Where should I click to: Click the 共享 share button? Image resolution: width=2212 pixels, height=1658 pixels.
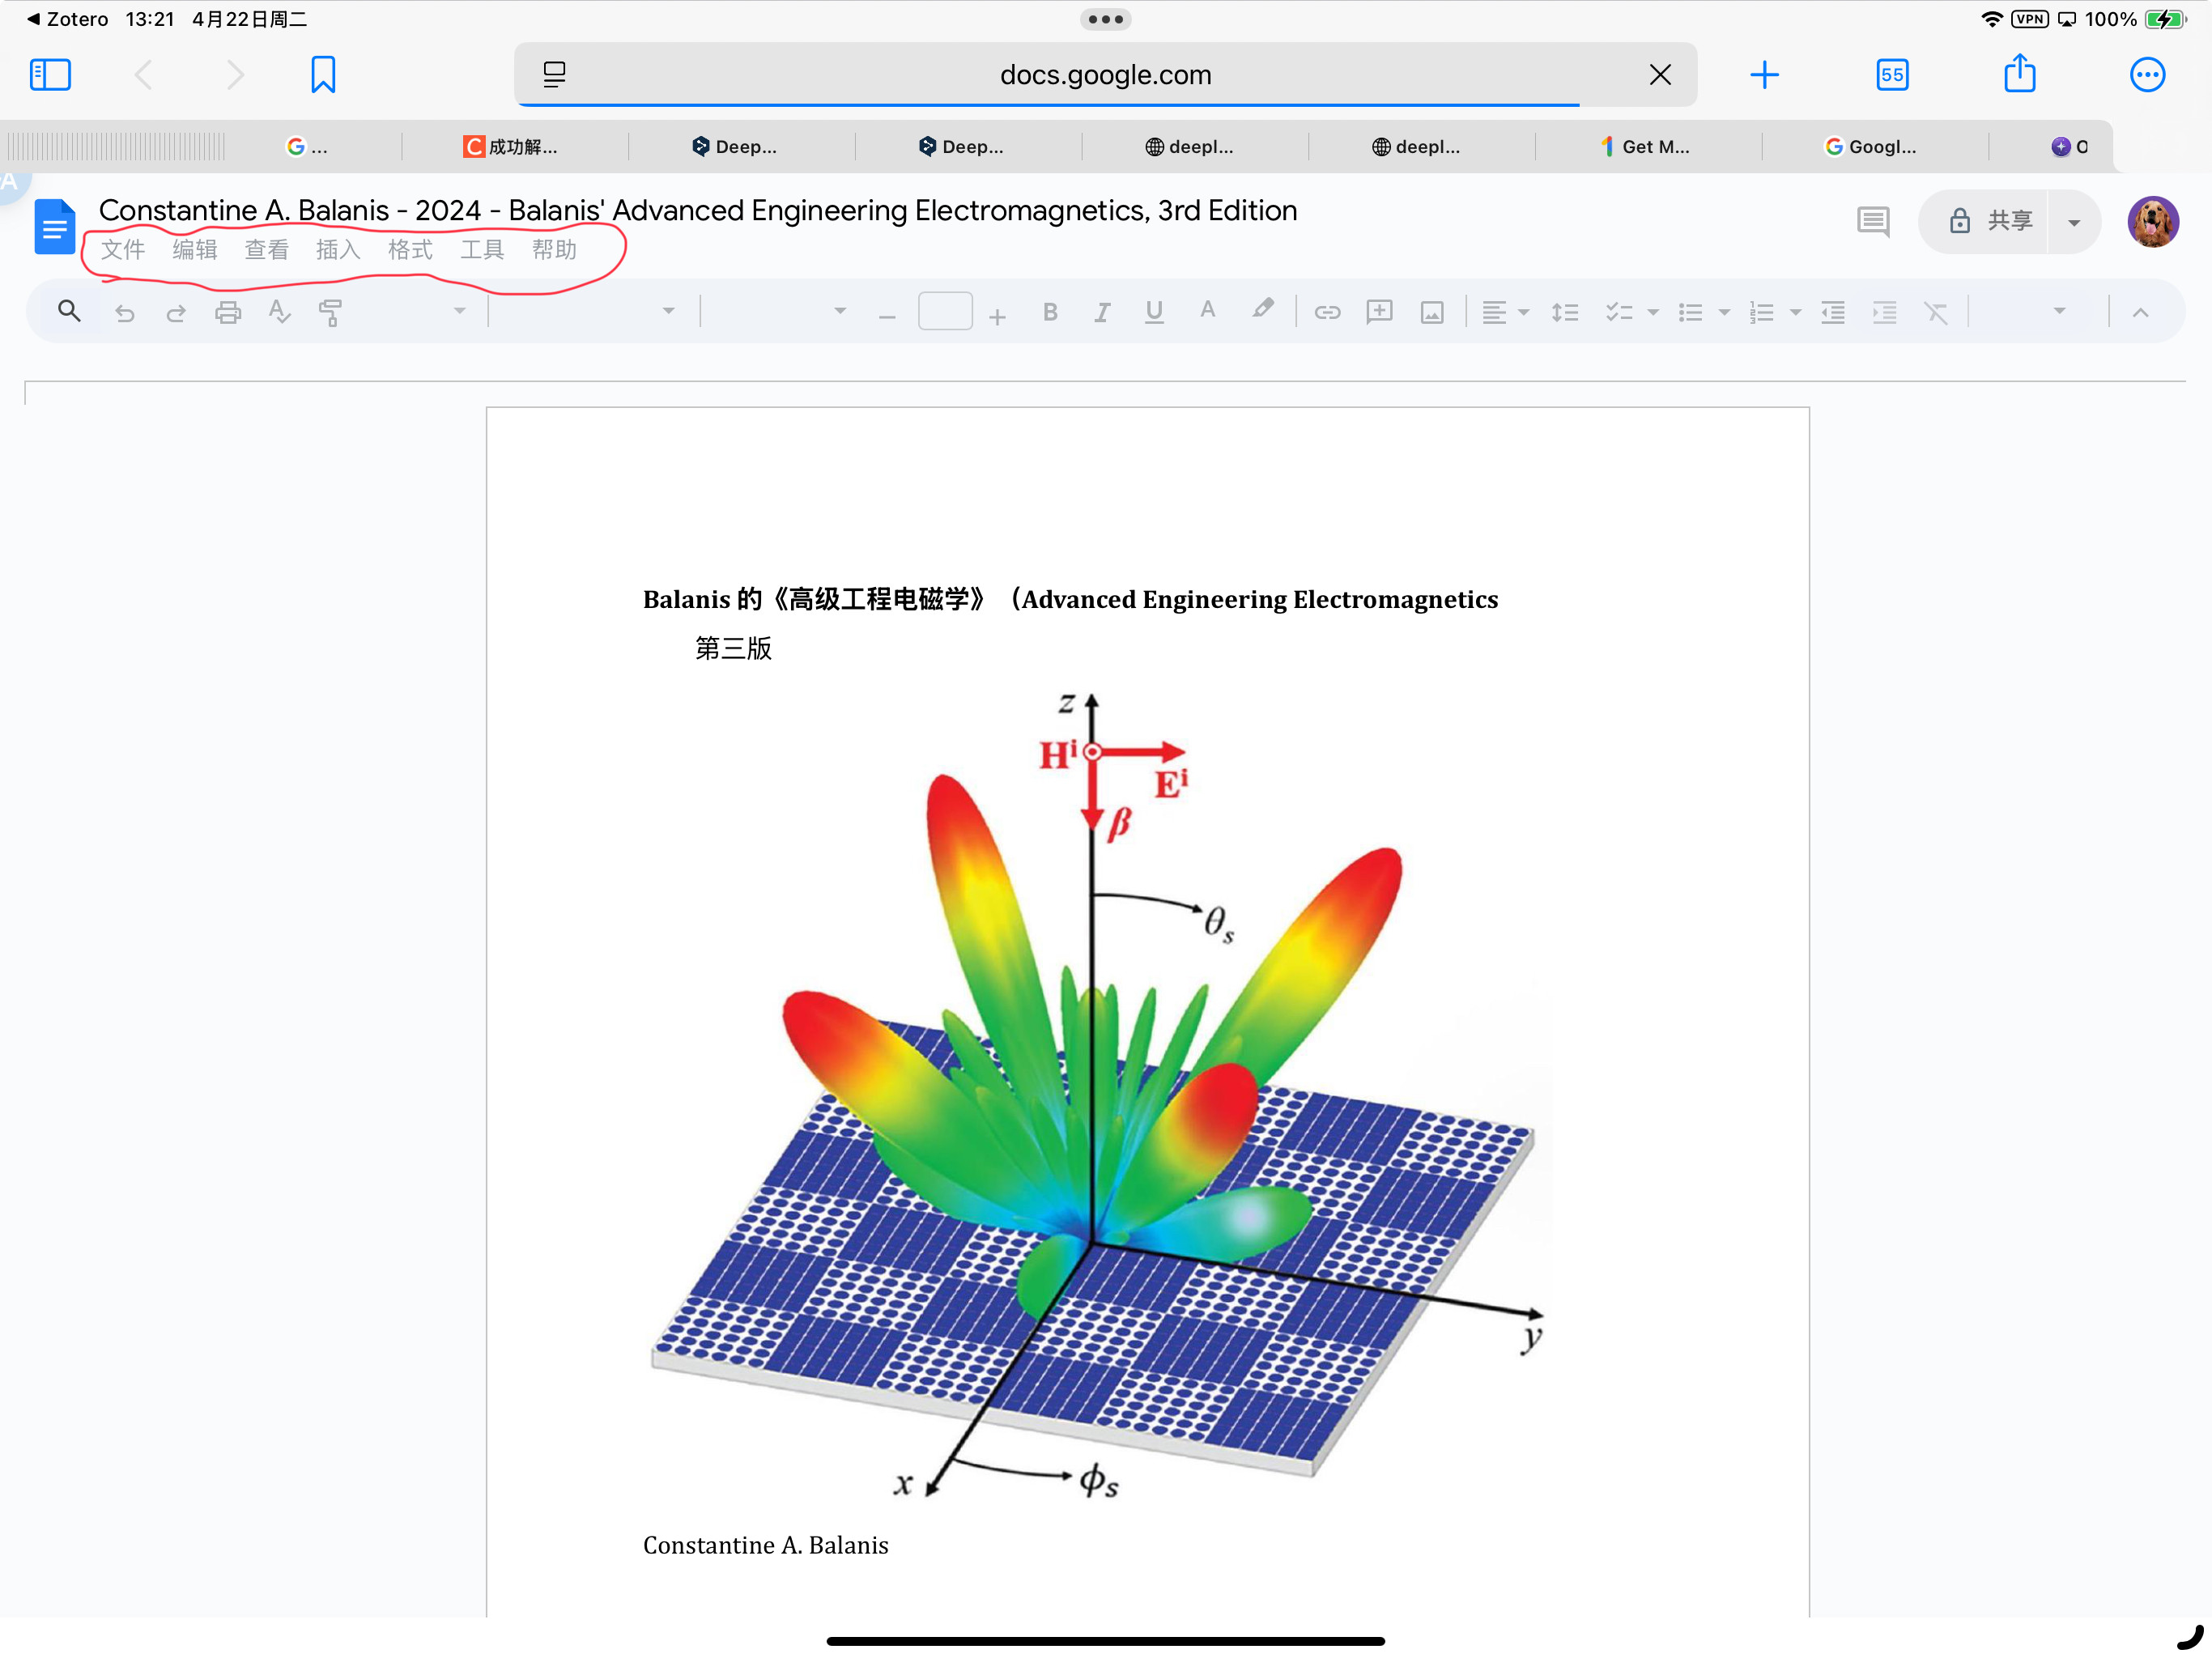tap(1990, 221)
